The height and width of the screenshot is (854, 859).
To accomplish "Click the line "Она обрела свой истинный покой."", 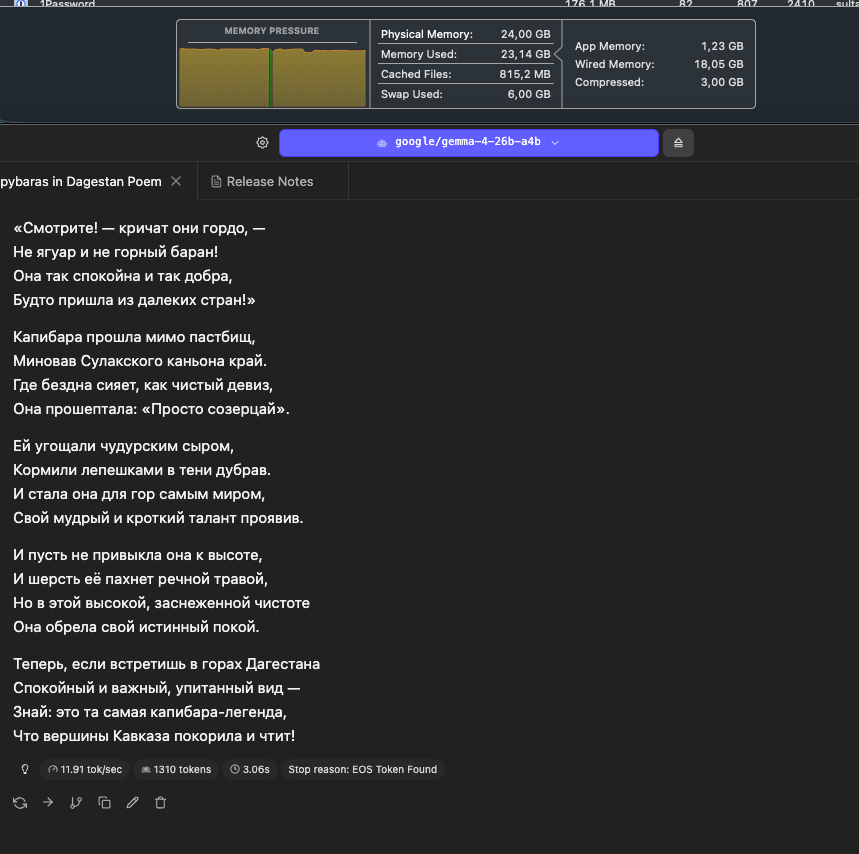I will pos(136,627).
